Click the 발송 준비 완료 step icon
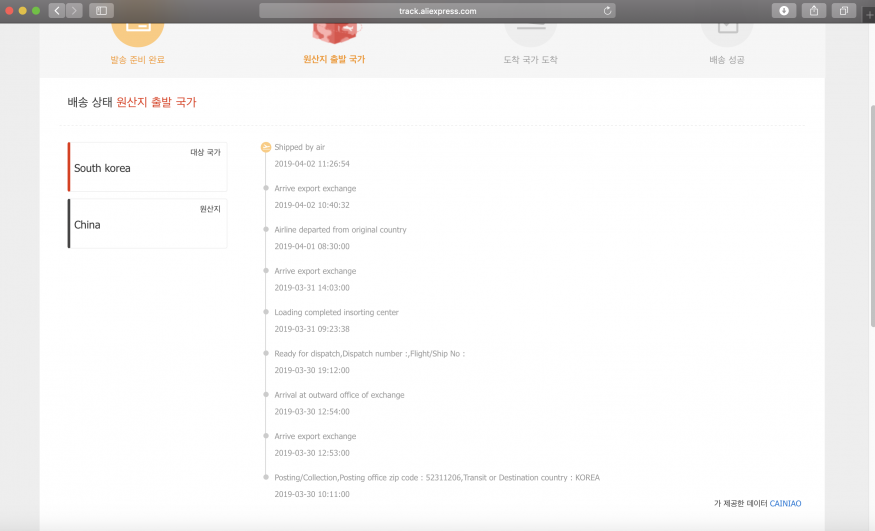 (137, 33)
